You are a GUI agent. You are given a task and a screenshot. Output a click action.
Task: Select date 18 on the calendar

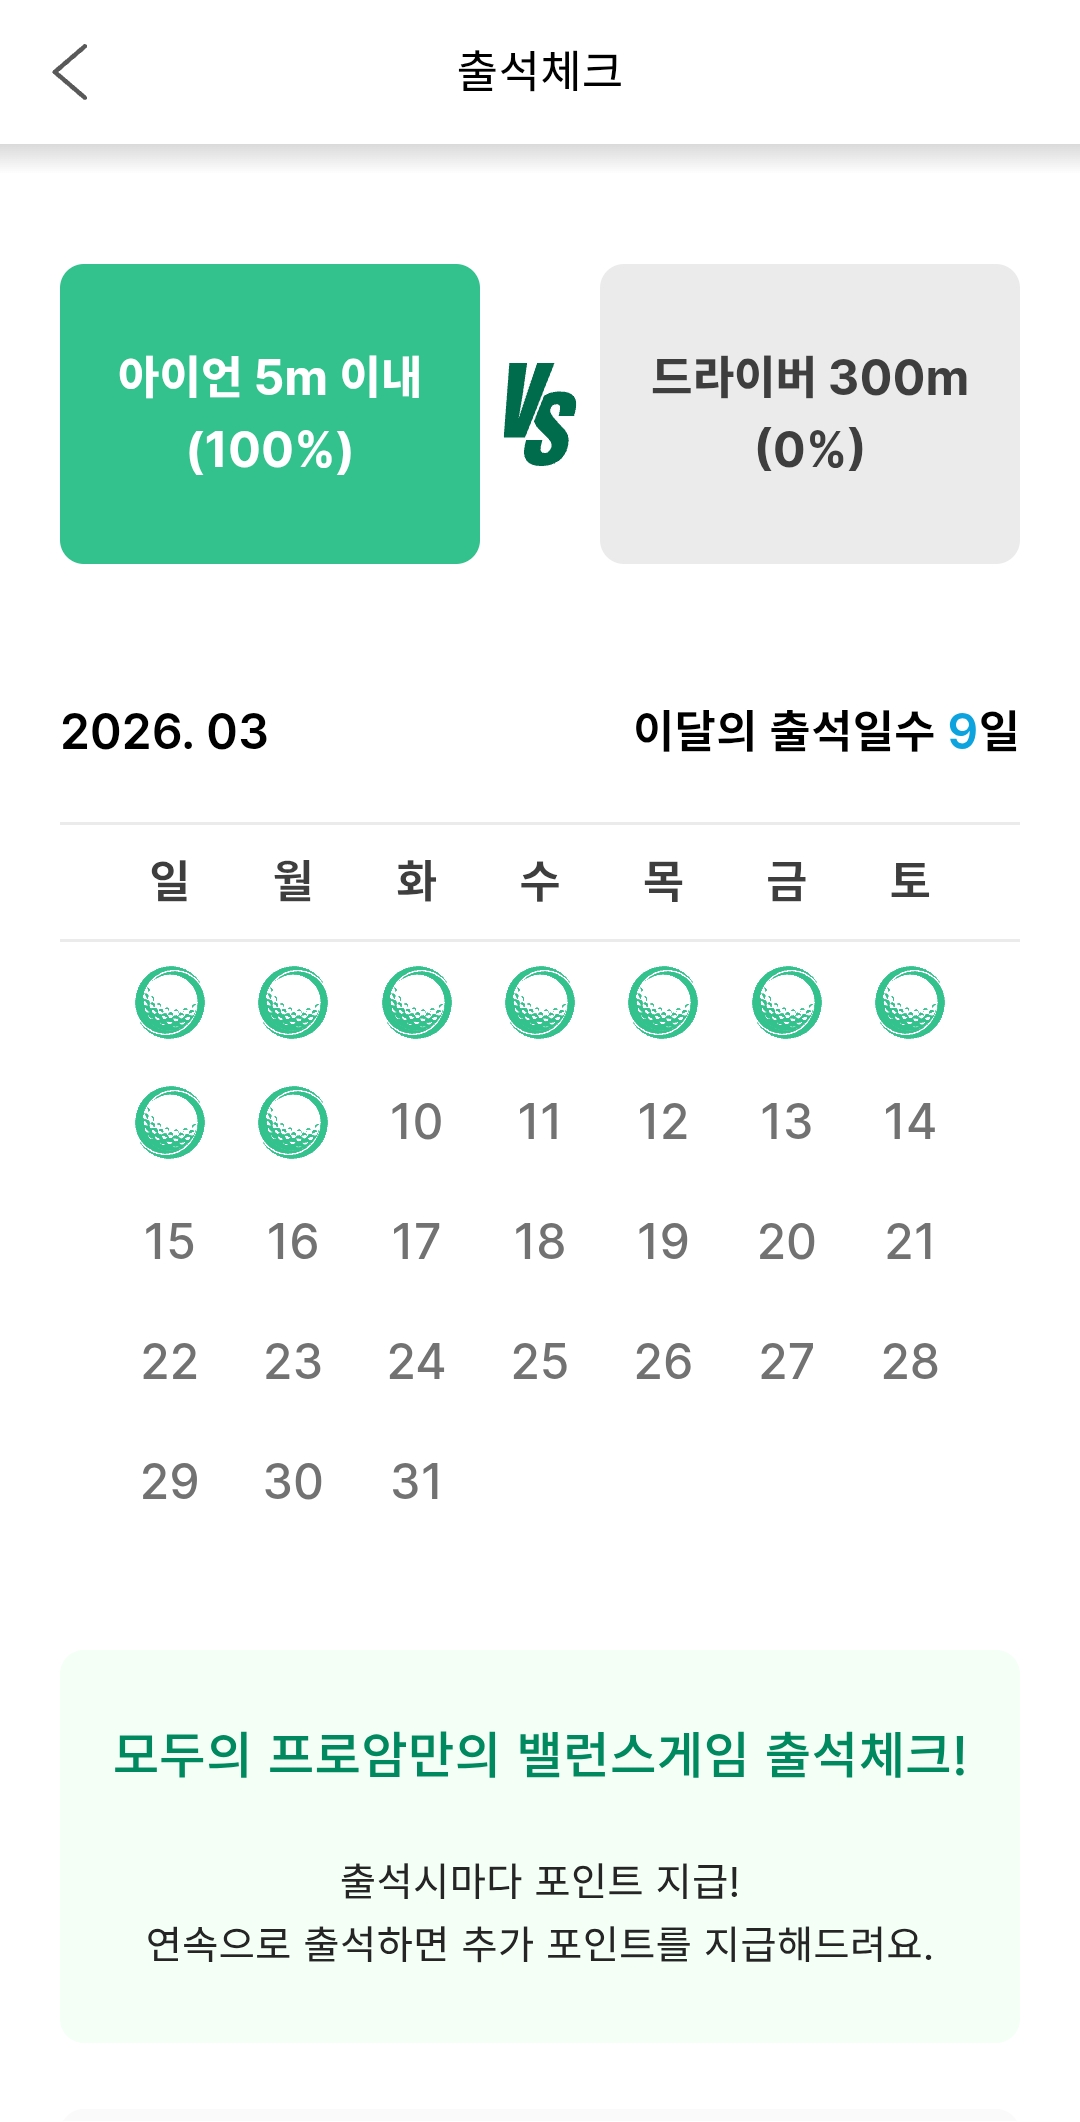click(x=540, y=1242)
